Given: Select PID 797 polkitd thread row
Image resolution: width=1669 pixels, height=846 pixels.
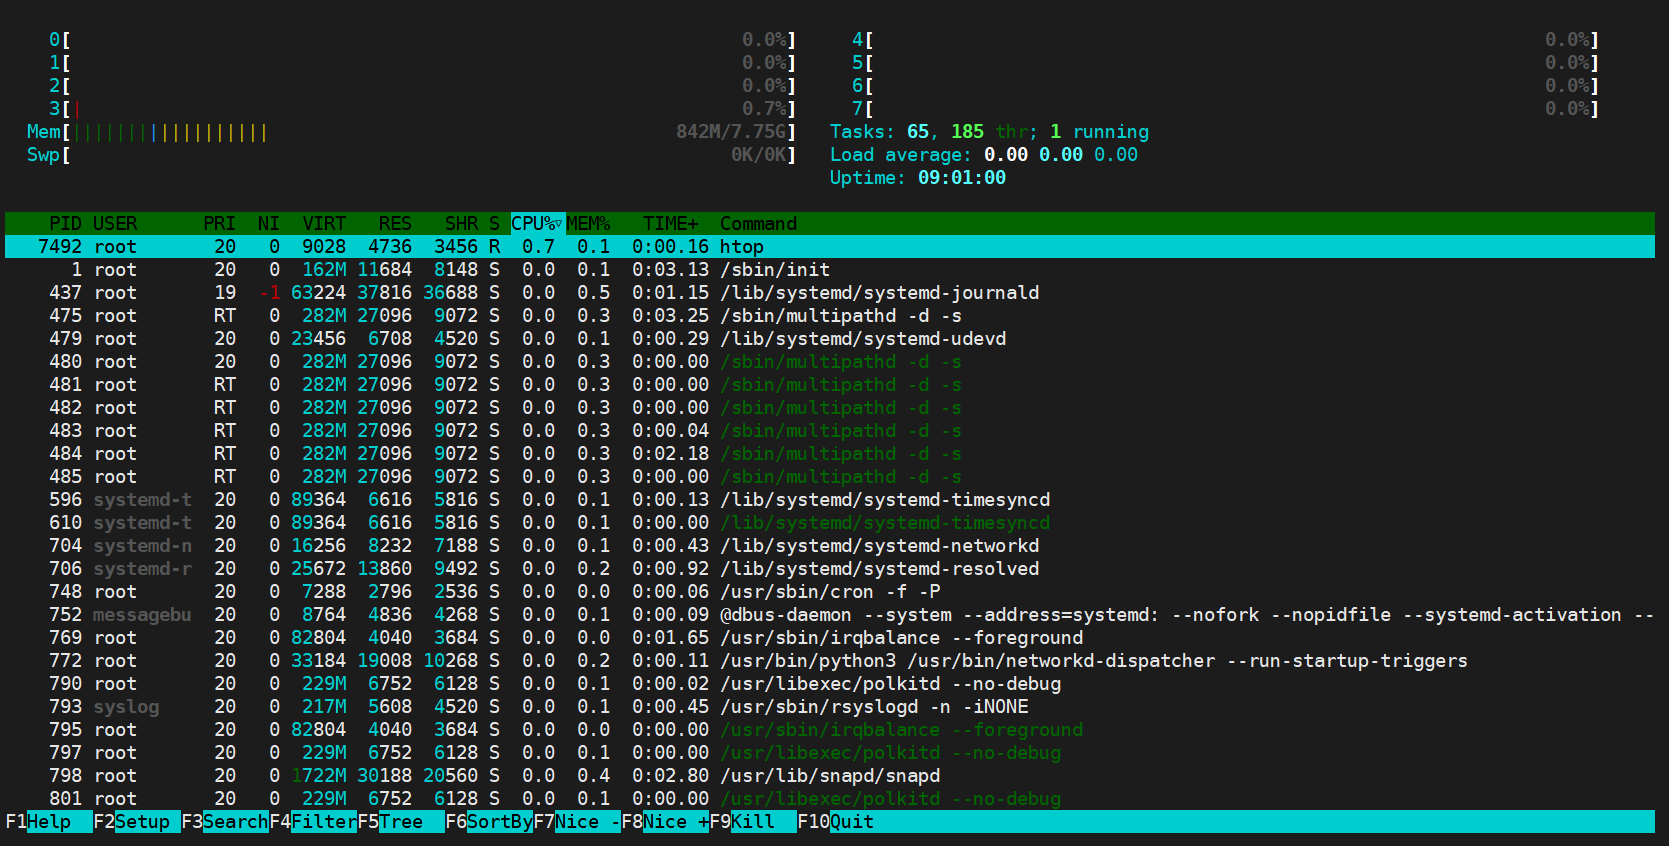Looking at the screenshot, I should [x=830, y=753].
